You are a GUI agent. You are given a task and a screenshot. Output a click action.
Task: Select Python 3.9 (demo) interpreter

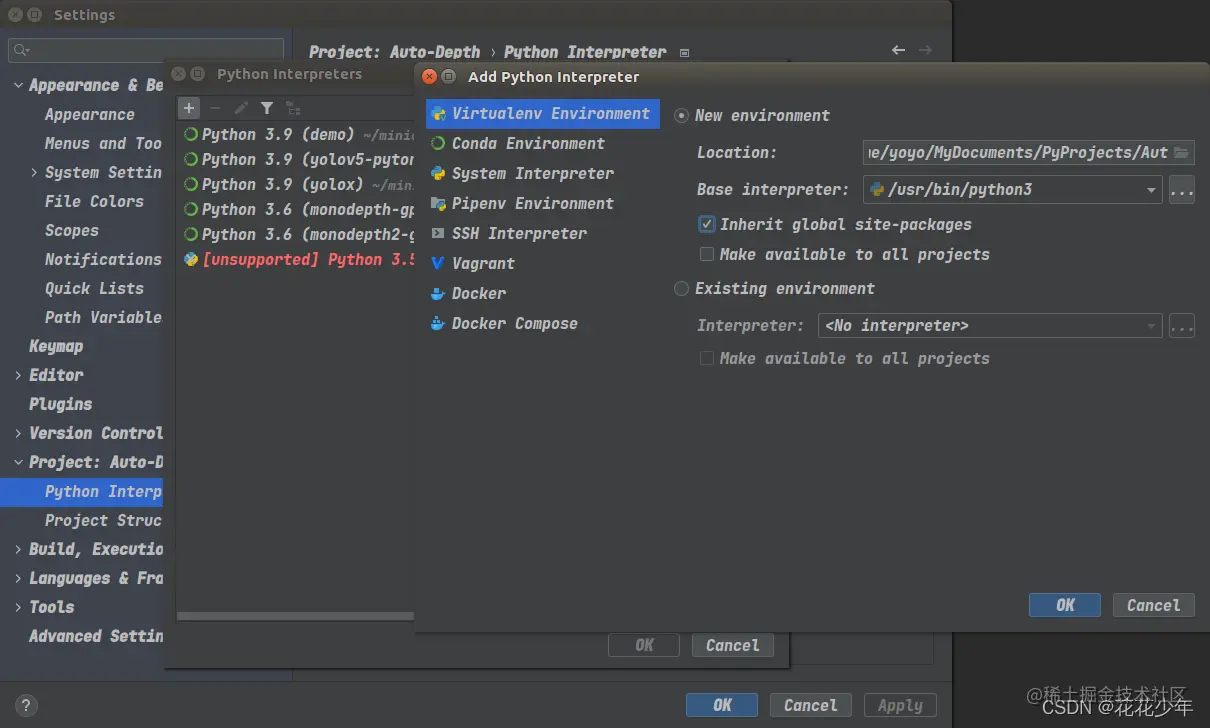(297, 134)
